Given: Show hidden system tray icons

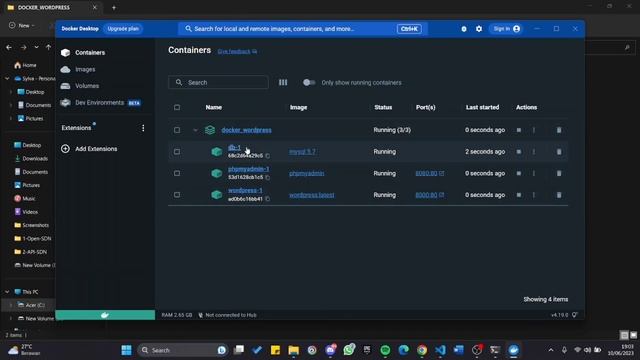Looking at the screenshot, I should 551,350.
